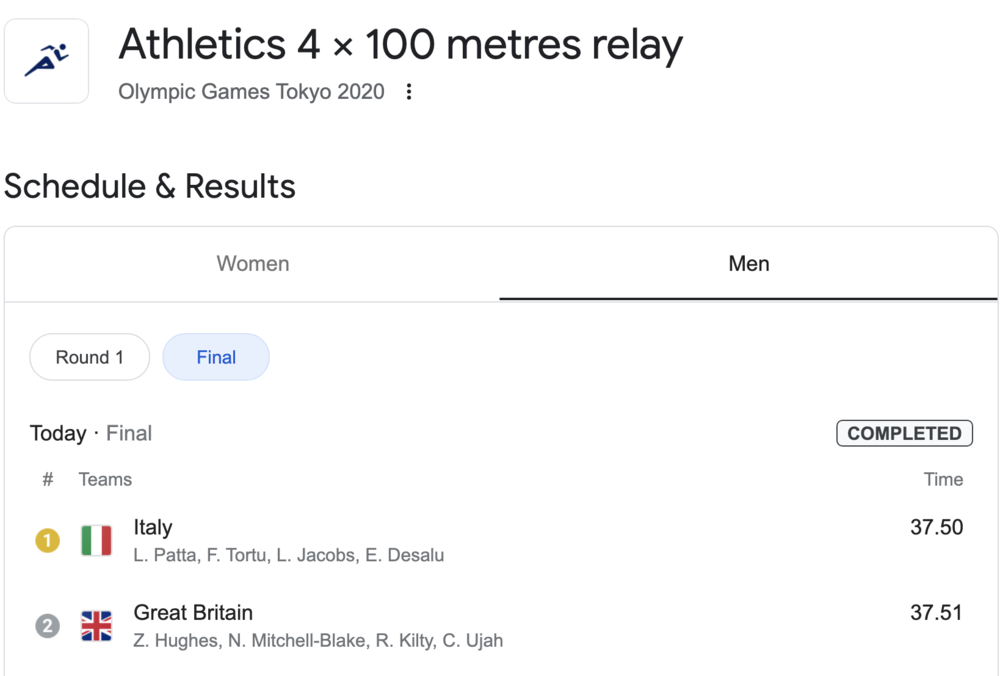Select the Round 1 filter chip
The image size is (1000, 676).
point(90,357)
